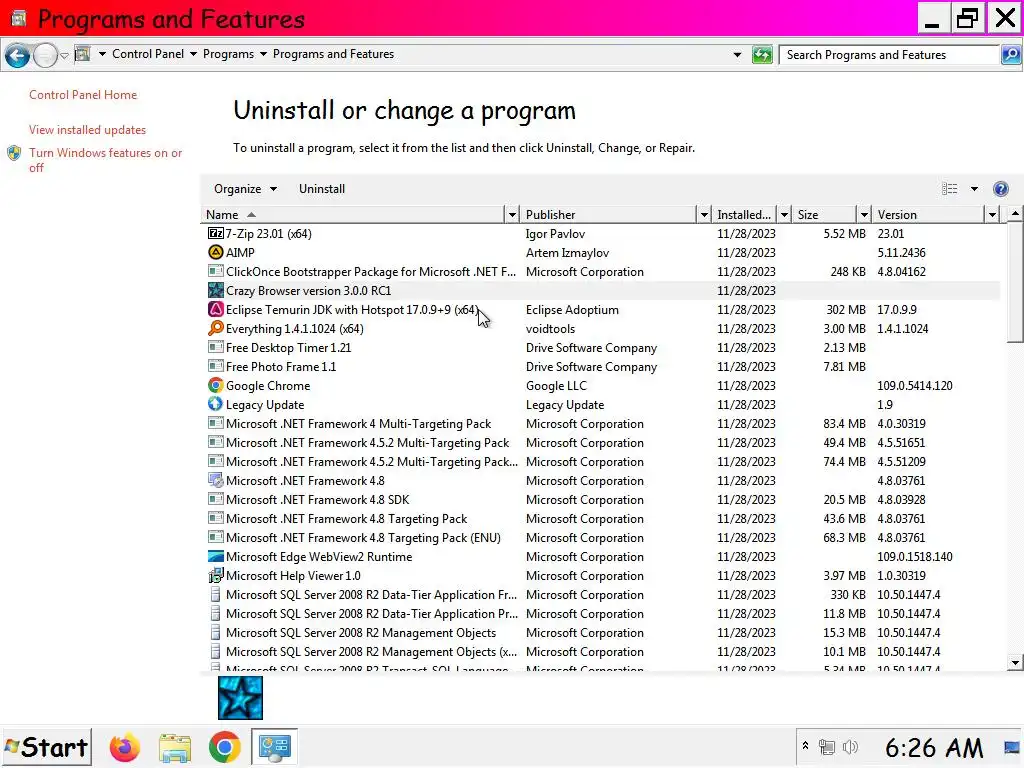Click the large Crazy Browser details pane thumbnail
This screenshot has height=768, width=1024.
pos(240,697)
